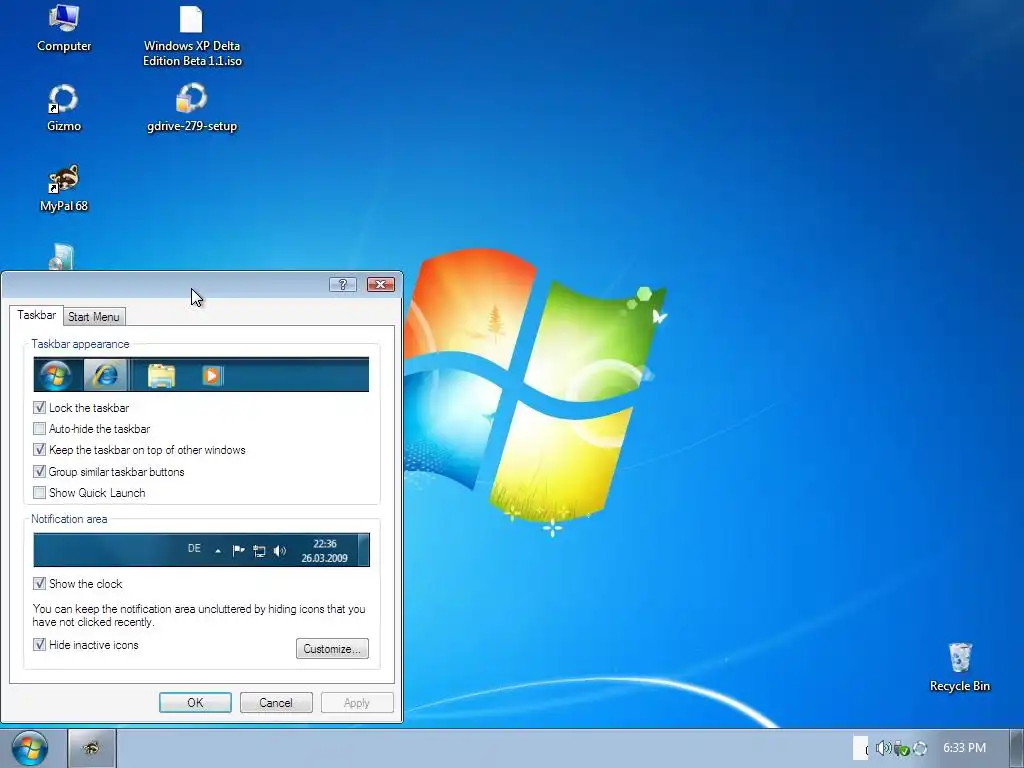Select the gdrive-279-setup installer icon

[192, 108]
